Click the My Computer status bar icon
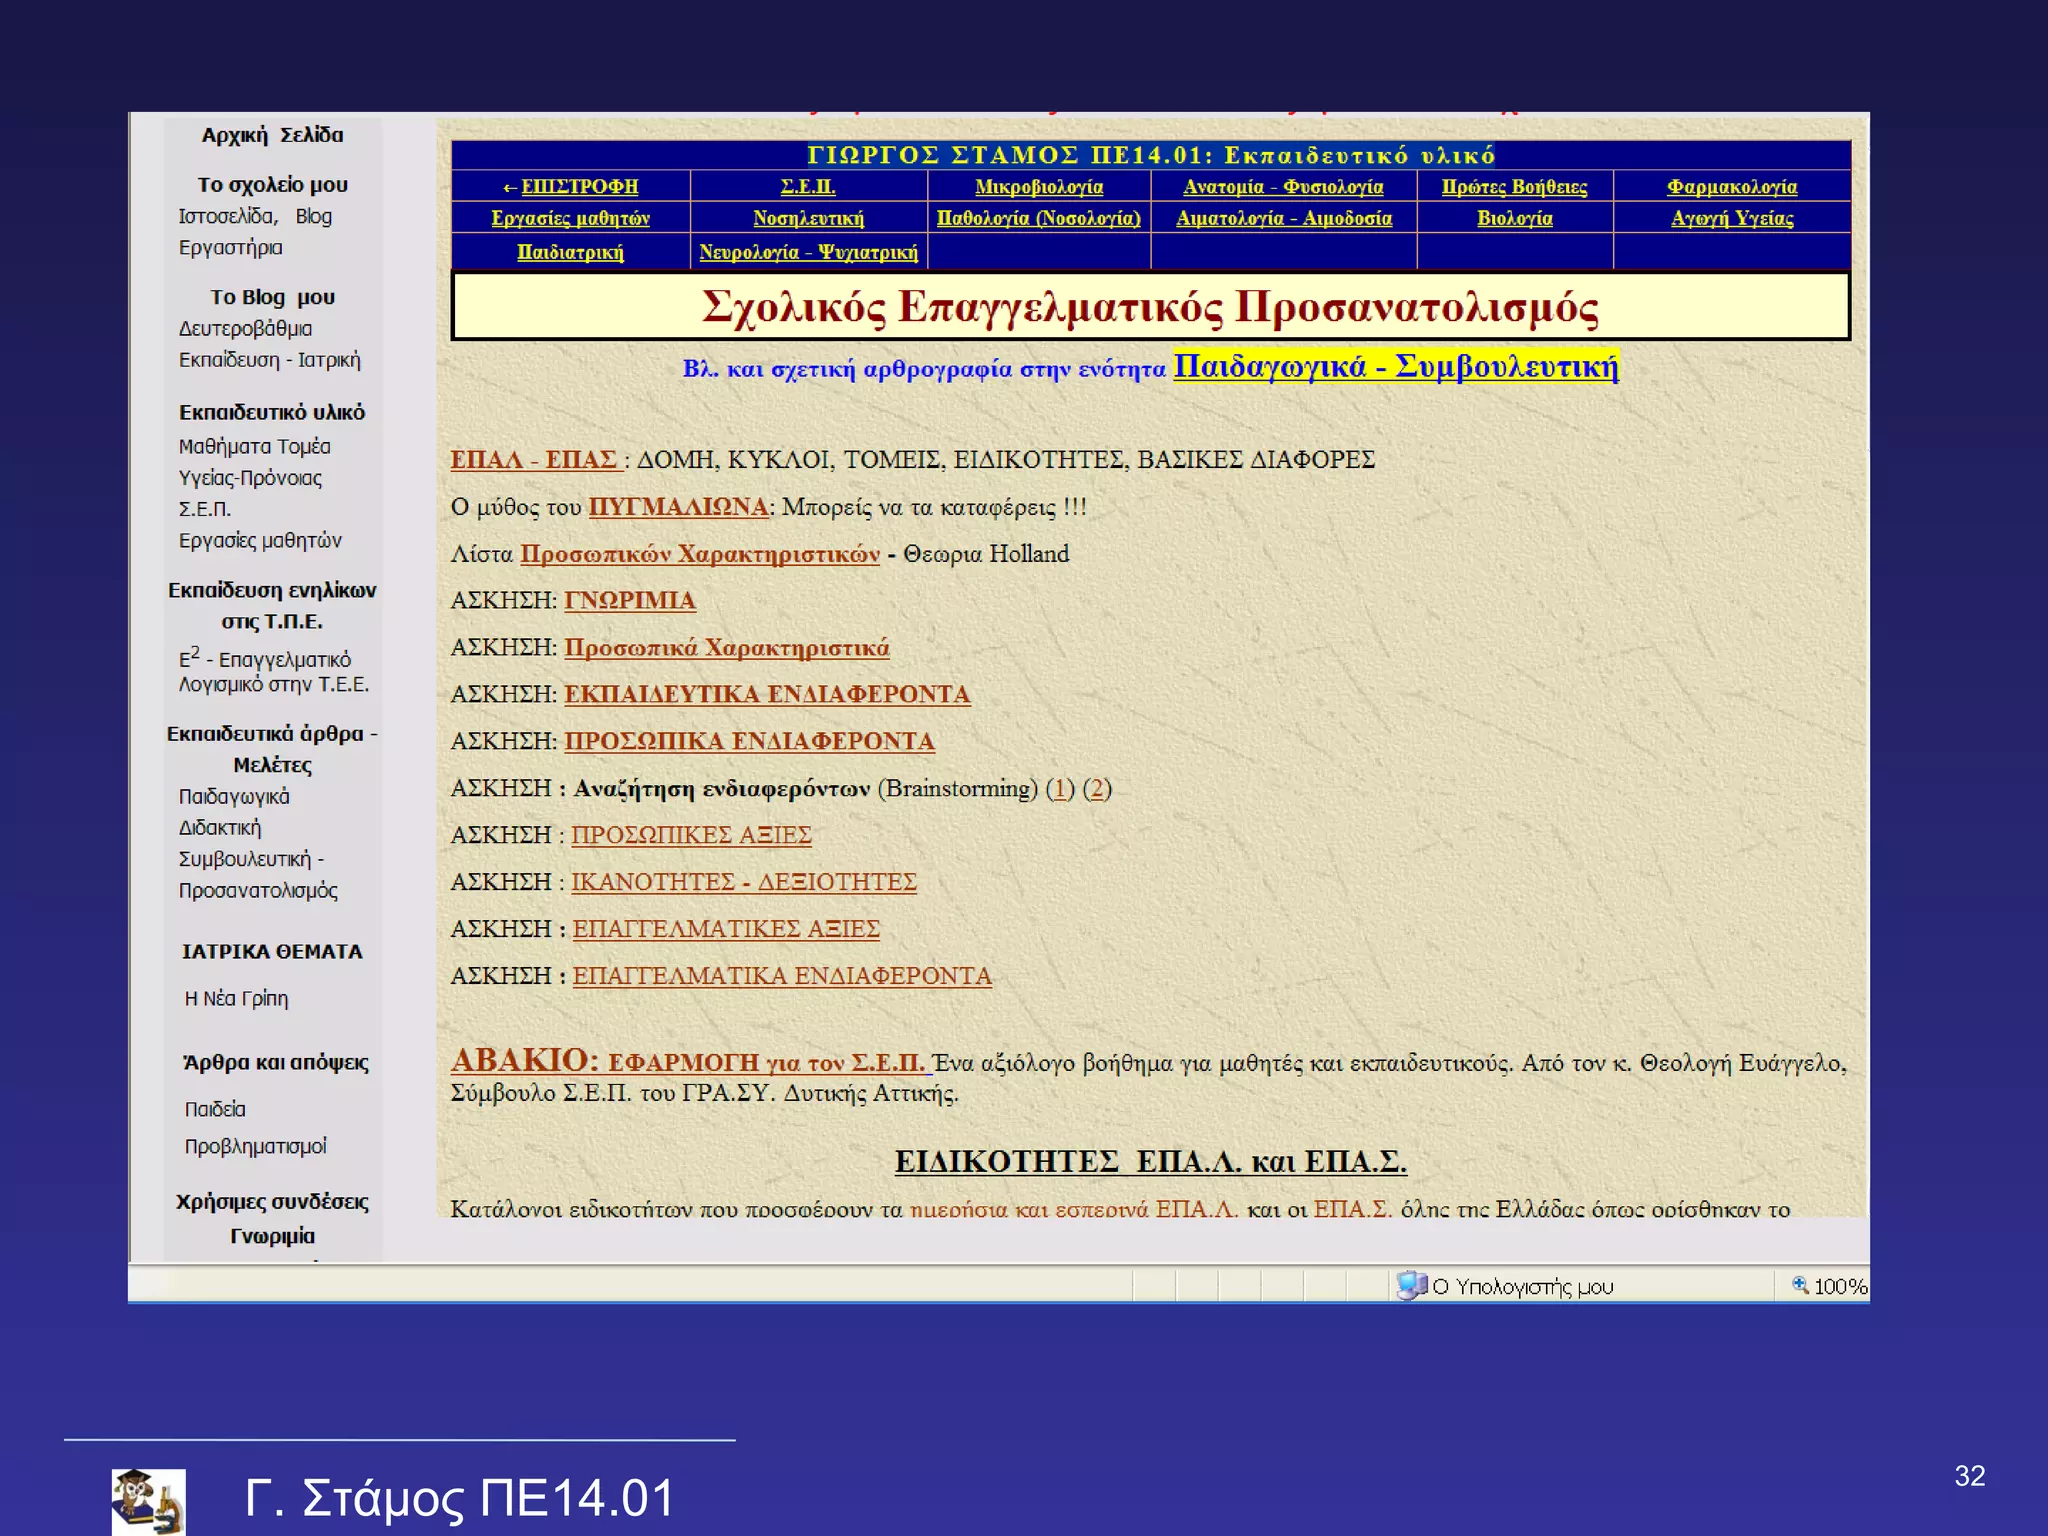The height and width of the screenshot is (1536, 2048). [1411, 1285]
